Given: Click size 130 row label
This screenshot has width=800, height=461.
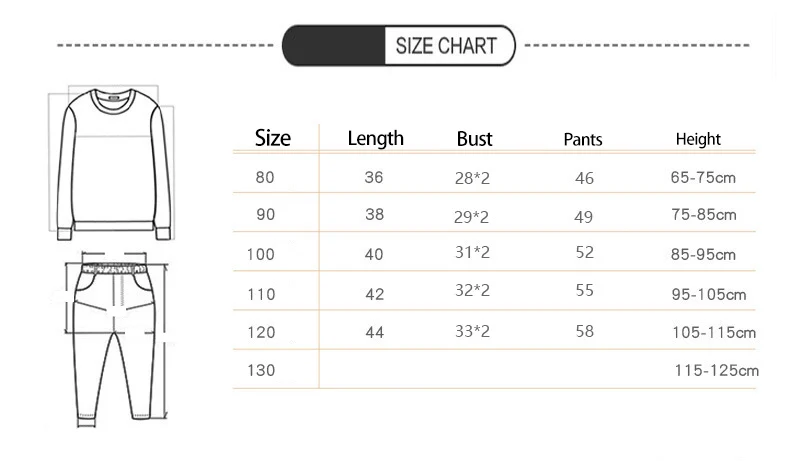Looking at the screenshot, I should click(x=260, y=370).
